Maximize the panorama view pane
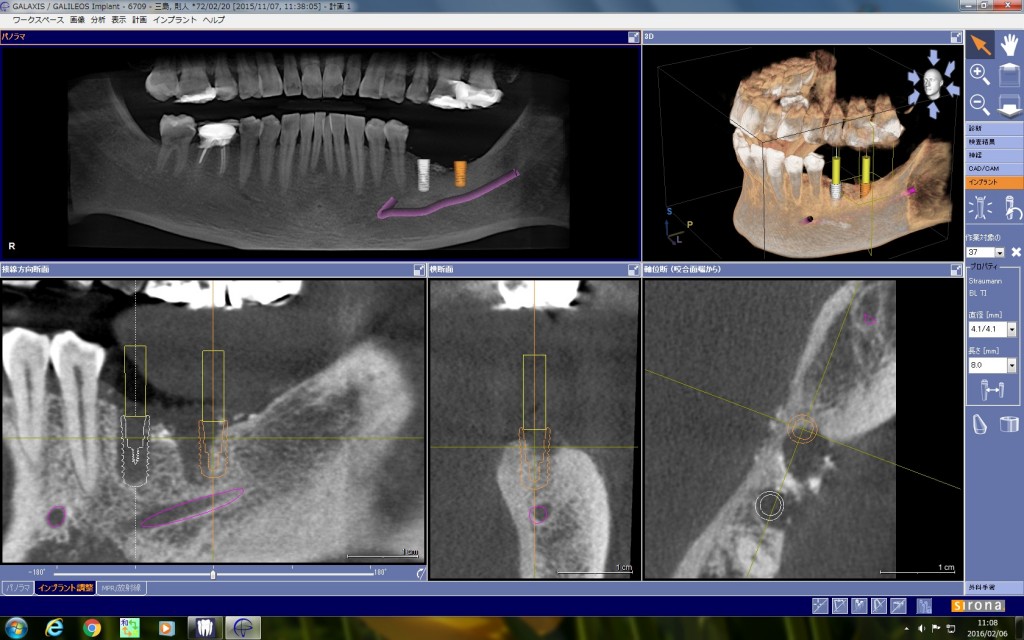This screenshot has width=1024, height=640. point(633,37)
